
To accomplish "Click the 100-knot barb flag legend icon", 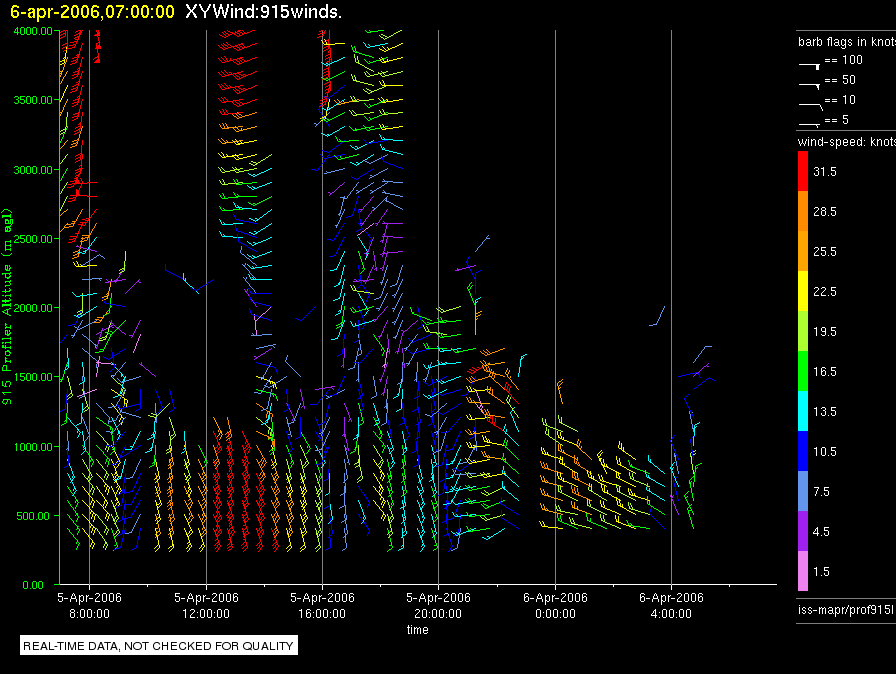I will tap(809, 63).
